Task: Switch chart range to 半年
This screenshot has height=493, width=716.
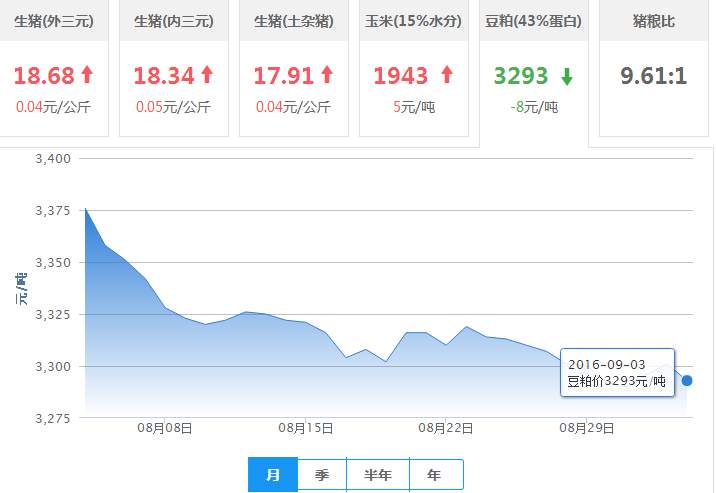Action: click(378, 475)
